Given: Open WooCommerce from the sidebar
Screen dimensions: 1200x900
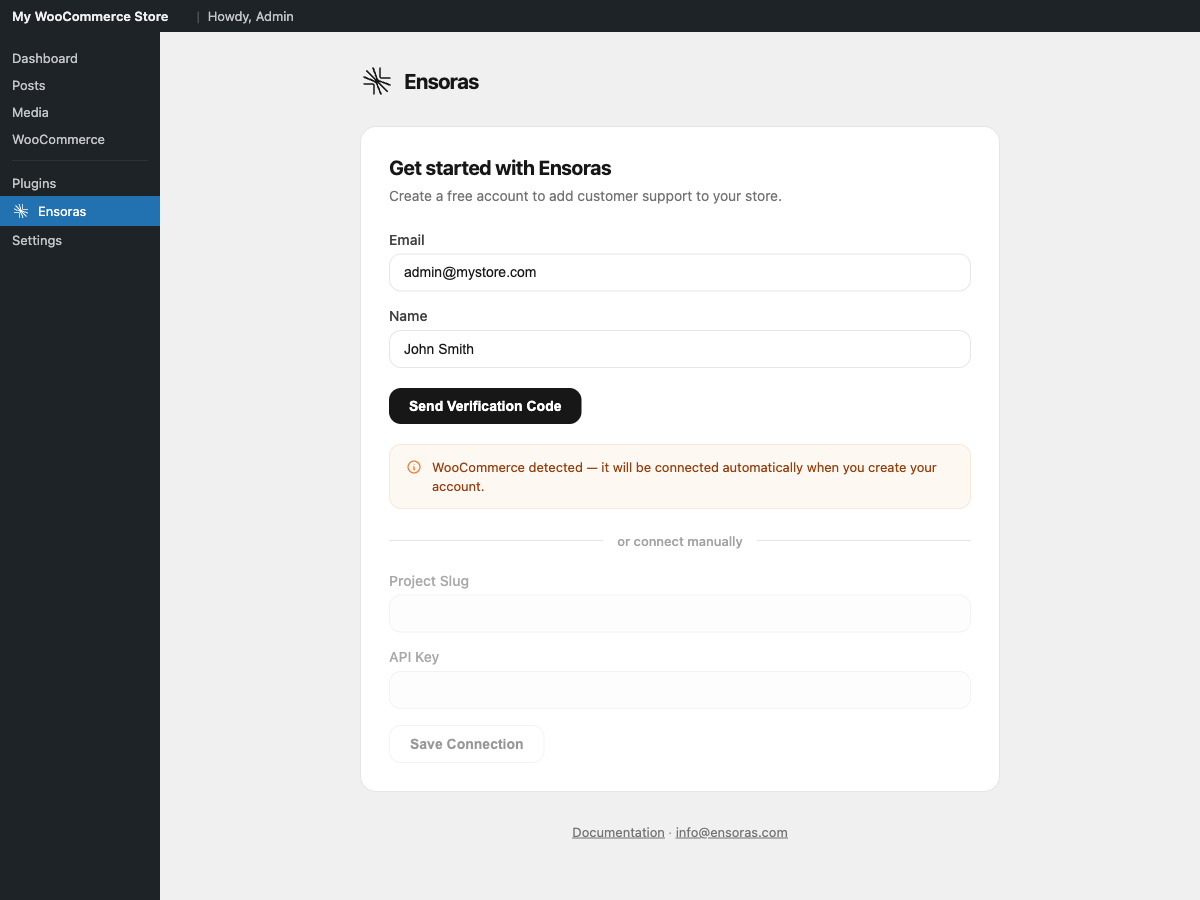Looking at the screenshot, I should (x=58, y=139).
